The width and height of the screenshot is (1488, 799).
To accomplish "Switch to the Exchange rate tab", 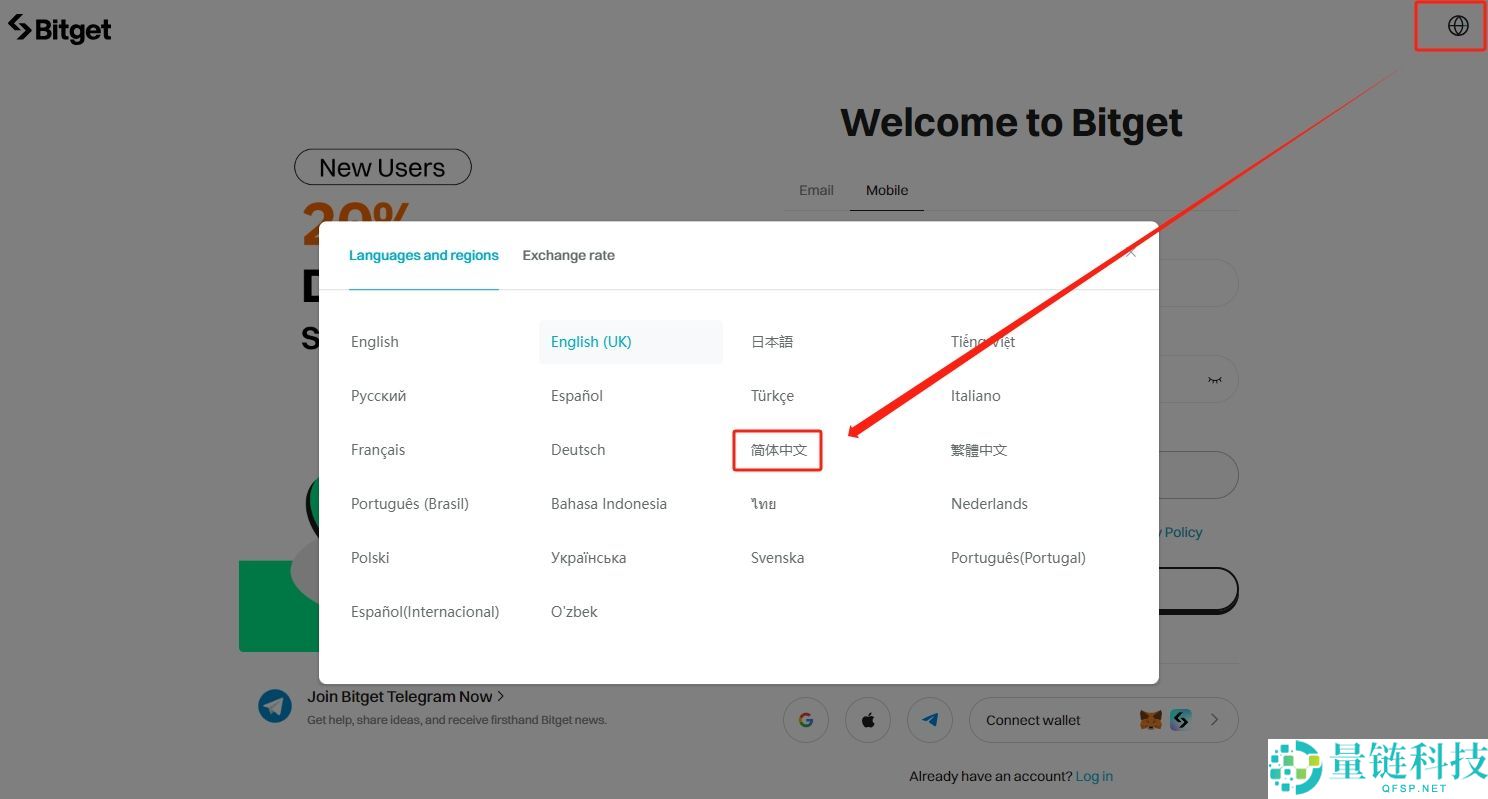I will point(568,255).
